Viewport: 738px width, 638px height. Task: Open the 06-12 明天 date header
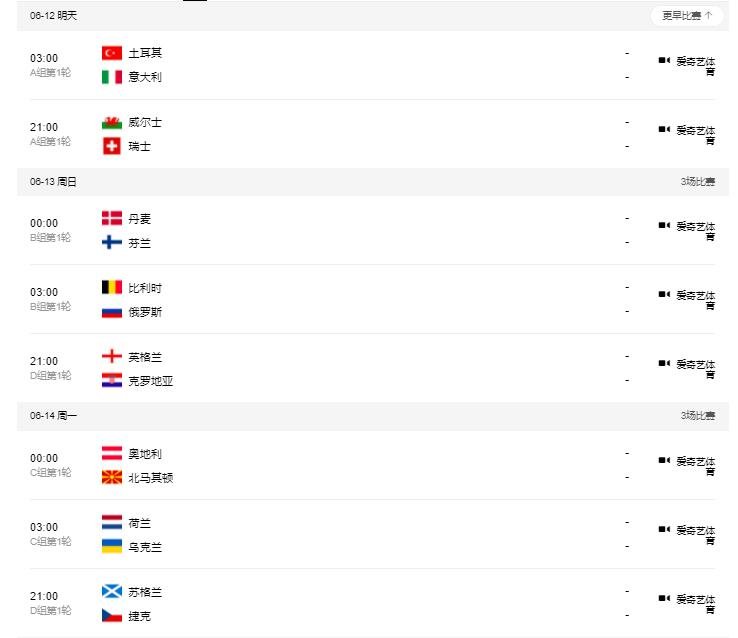click(x=53, y=16)
